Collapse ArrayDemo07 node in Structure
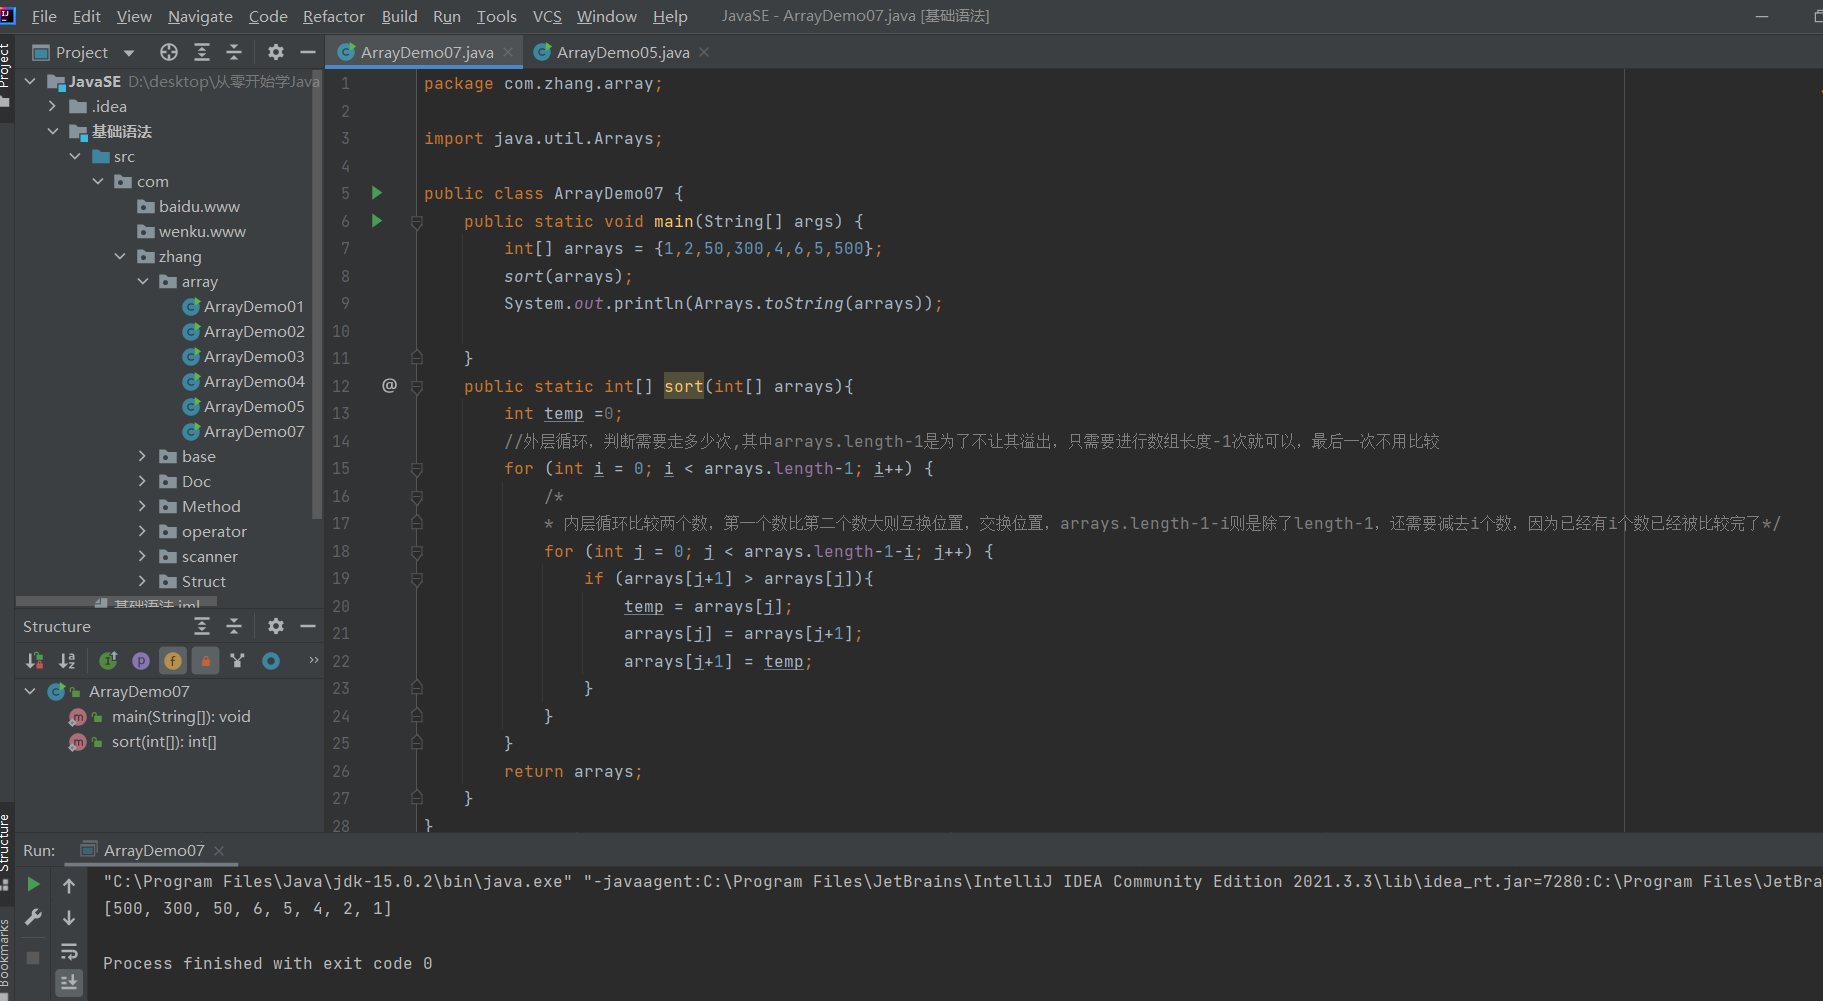This screenshot has width=1823, height=1001. point(30,691)
